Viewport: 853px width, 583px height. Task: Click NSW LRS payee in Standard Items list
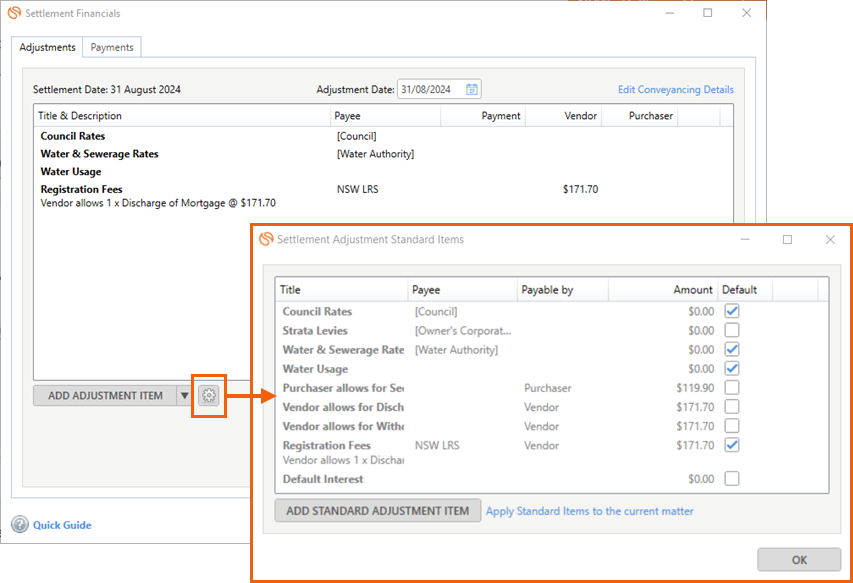pyautogui.click(x=437, y=445)
